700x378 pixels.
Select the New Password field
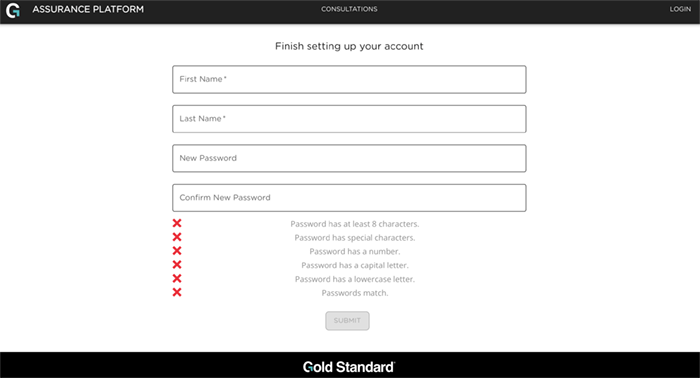point(349,158)
